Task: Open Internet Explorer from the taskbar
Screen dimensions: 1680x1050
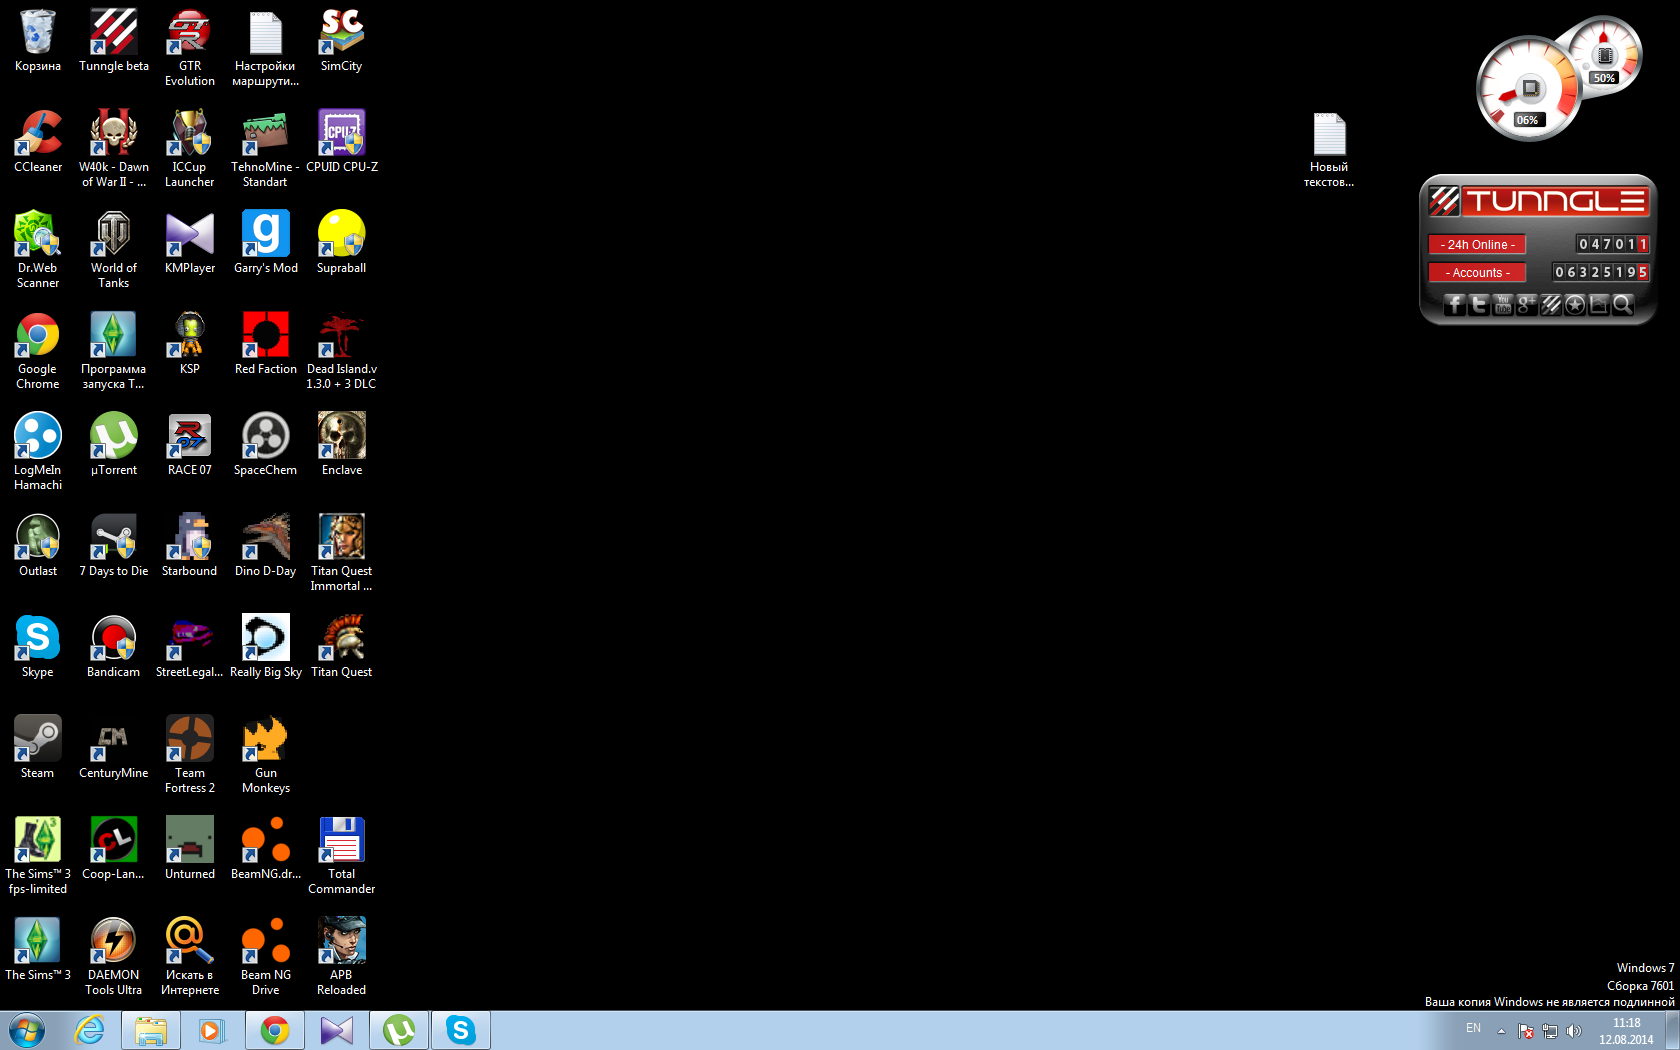Action: tap(90, 1029)
